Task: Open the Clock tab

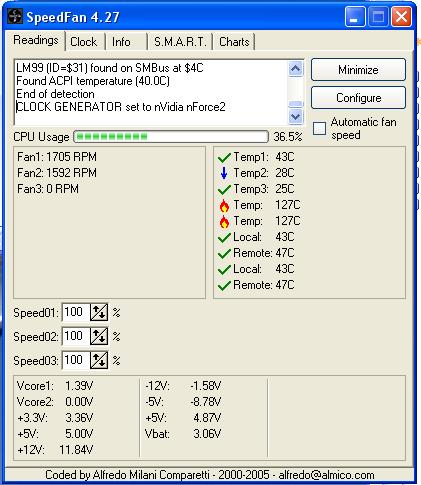Action: [84, 42]
